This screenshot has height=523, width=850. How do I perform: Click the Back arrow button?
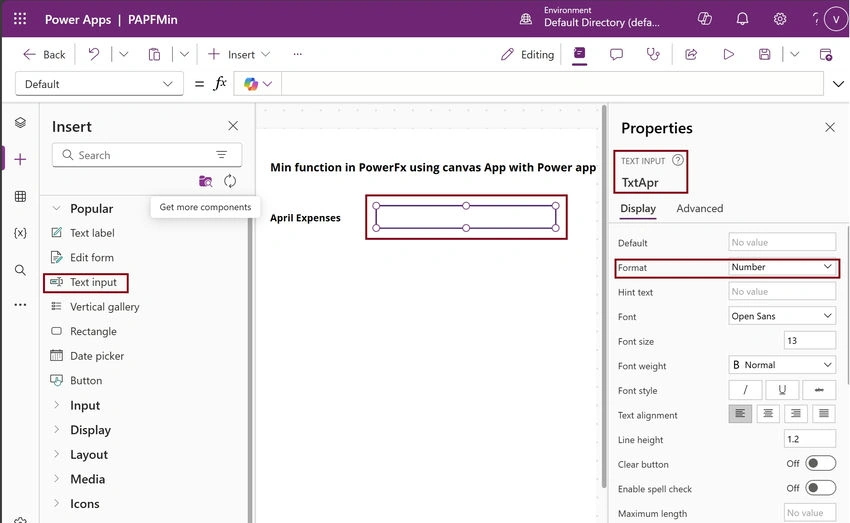[43, 54]
